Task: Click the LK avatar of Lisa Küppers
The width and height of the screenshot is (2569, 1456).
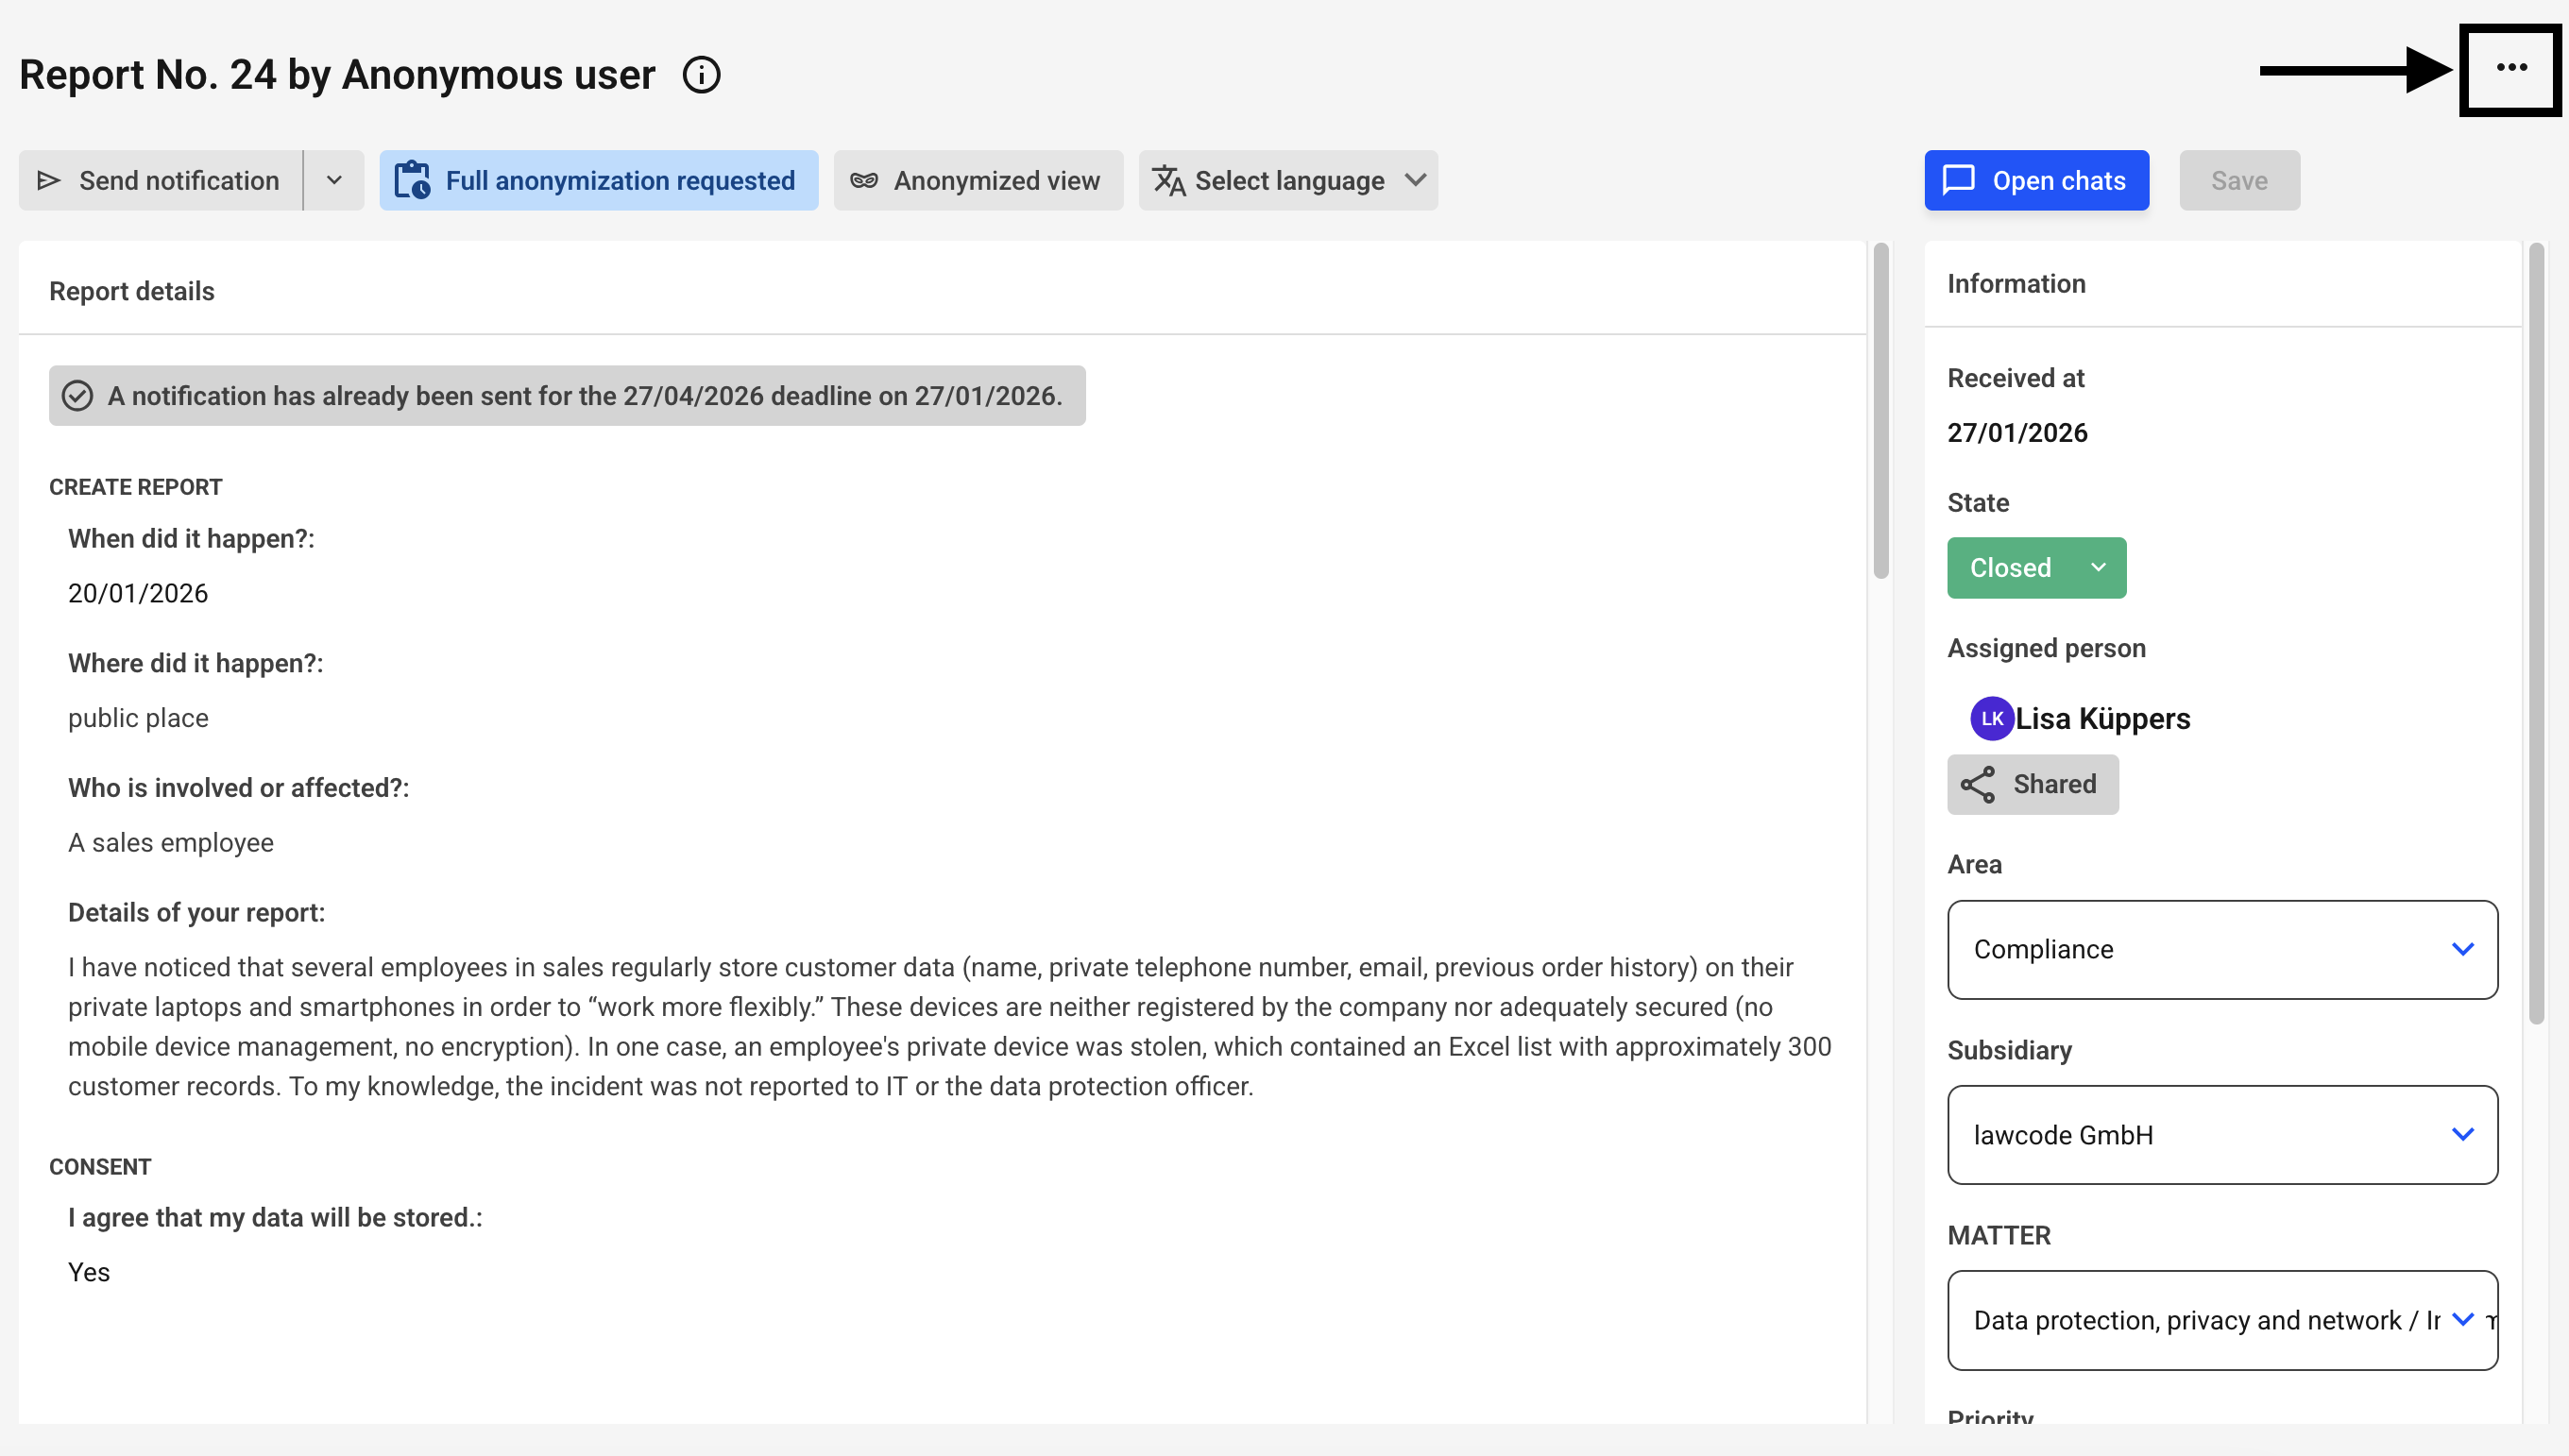Action: point(1991,719)
